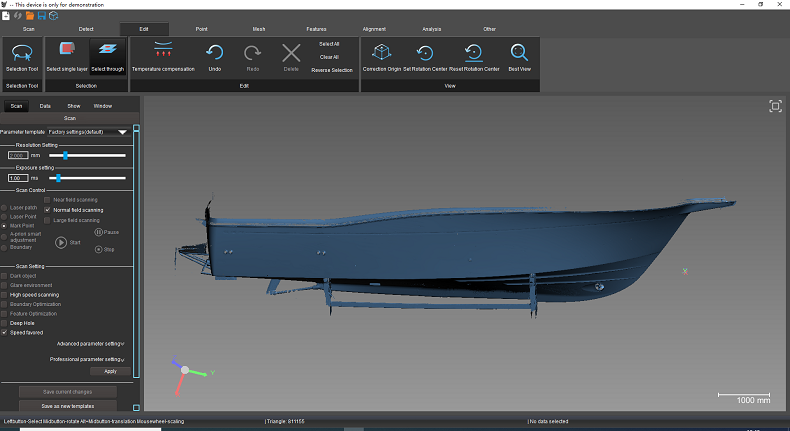
Task: Click the Correction Origin icon
Action: 380,53
